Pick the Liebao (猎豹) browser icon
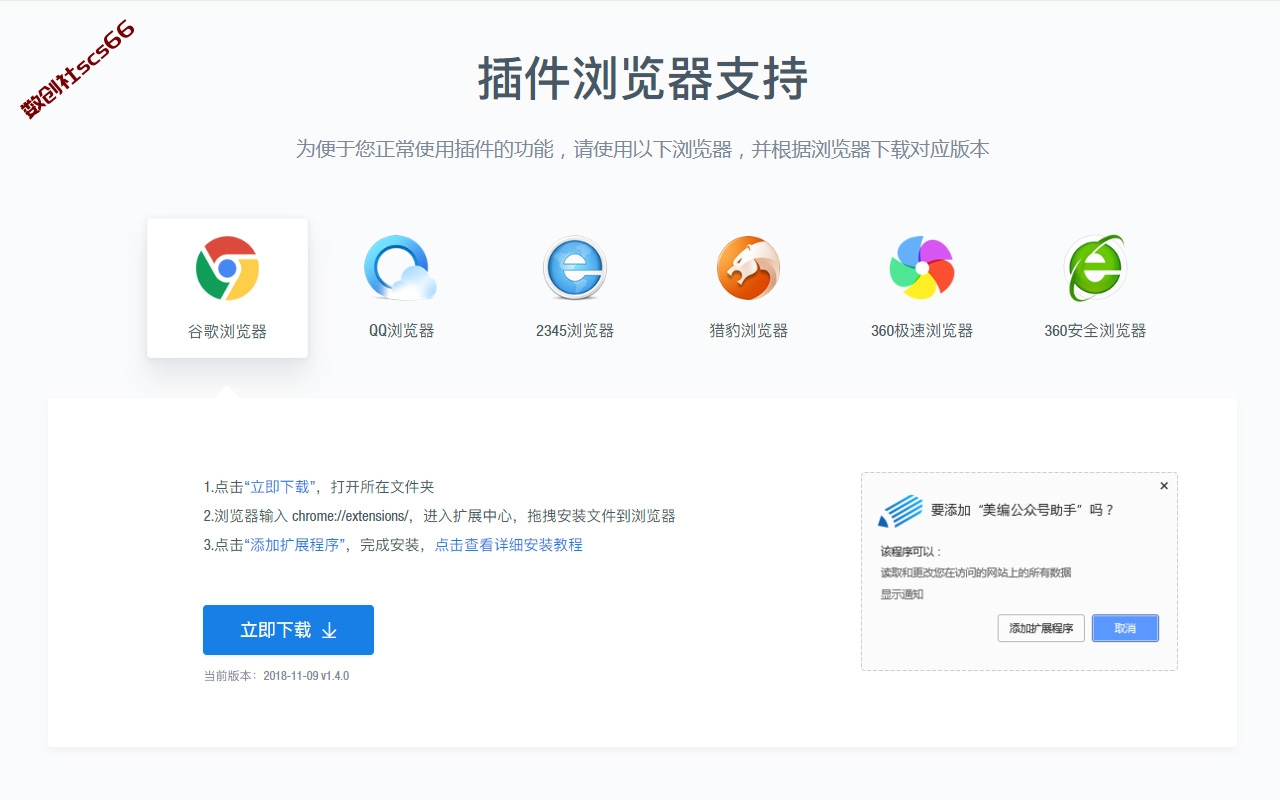1280x800 pixels. [748, 268]
